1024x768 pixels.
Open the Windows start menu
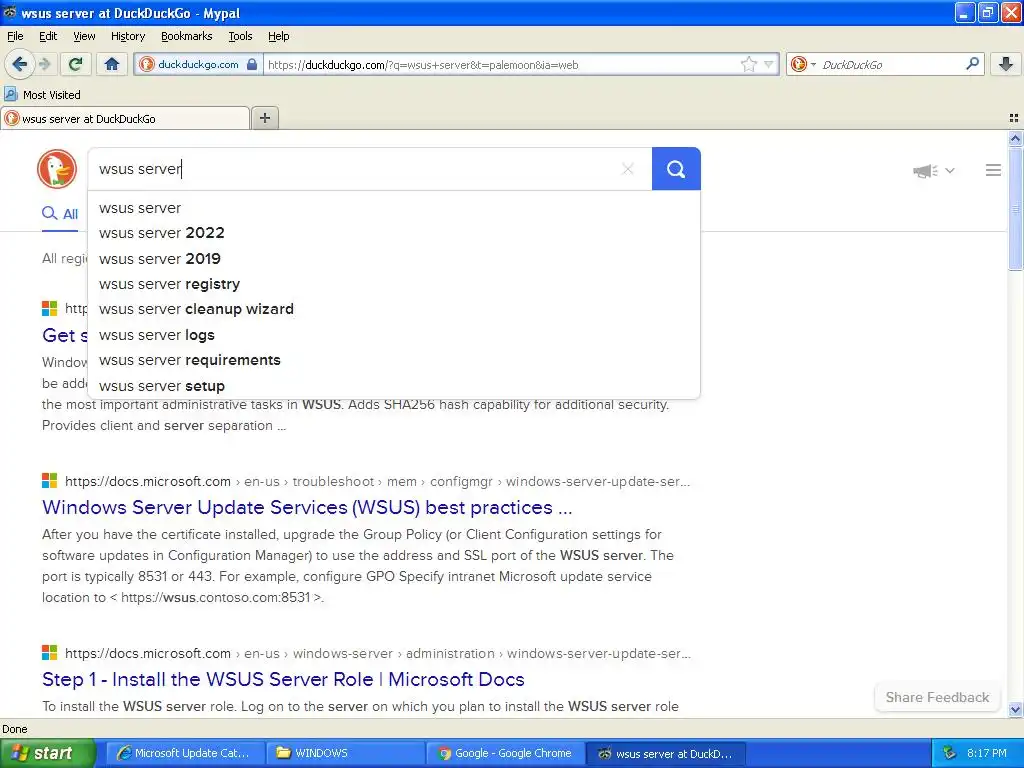[47, 753]
